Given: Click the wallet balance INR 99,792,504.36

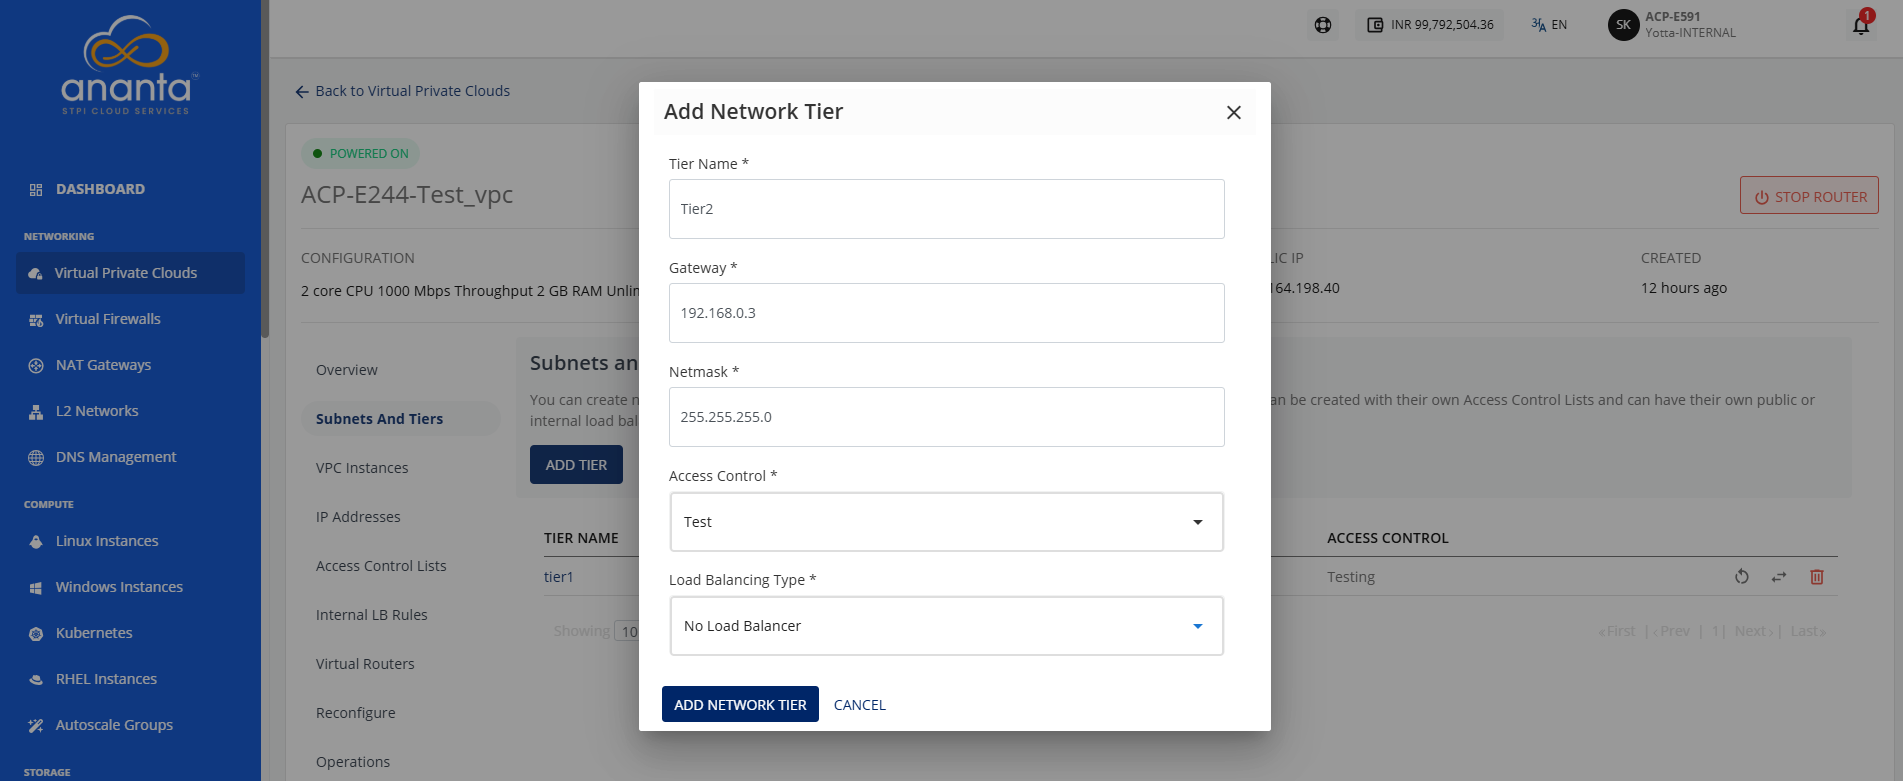Looking at the screenshot, I should 1430,25.
